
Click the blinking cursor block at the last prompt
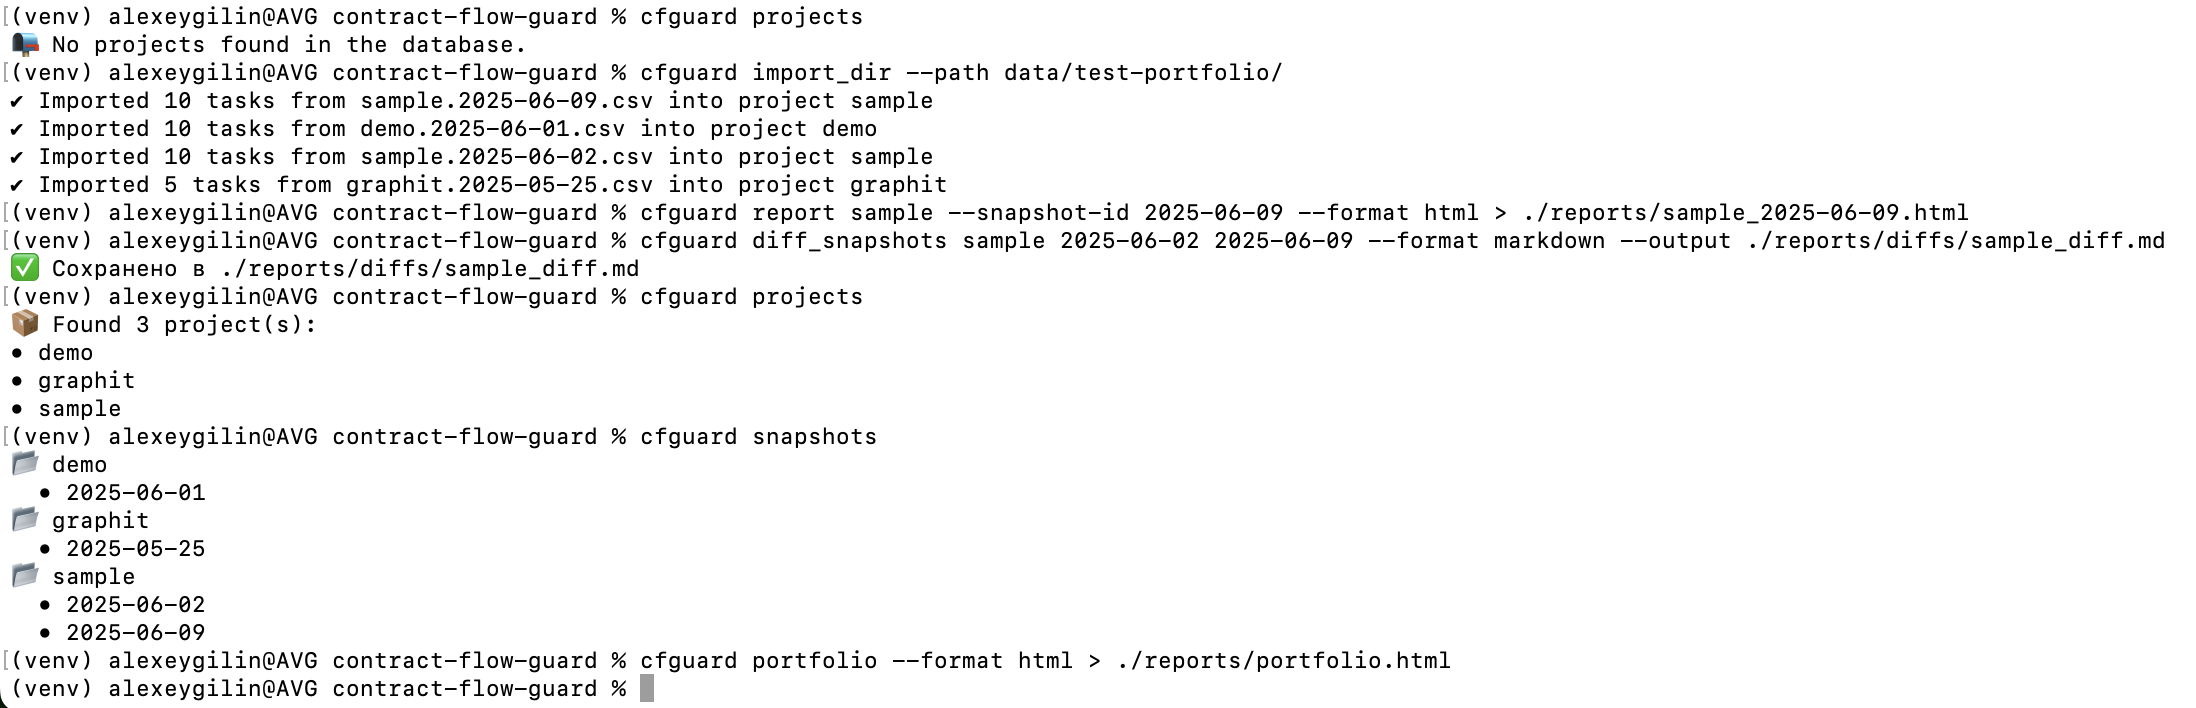tap(647, 689)
